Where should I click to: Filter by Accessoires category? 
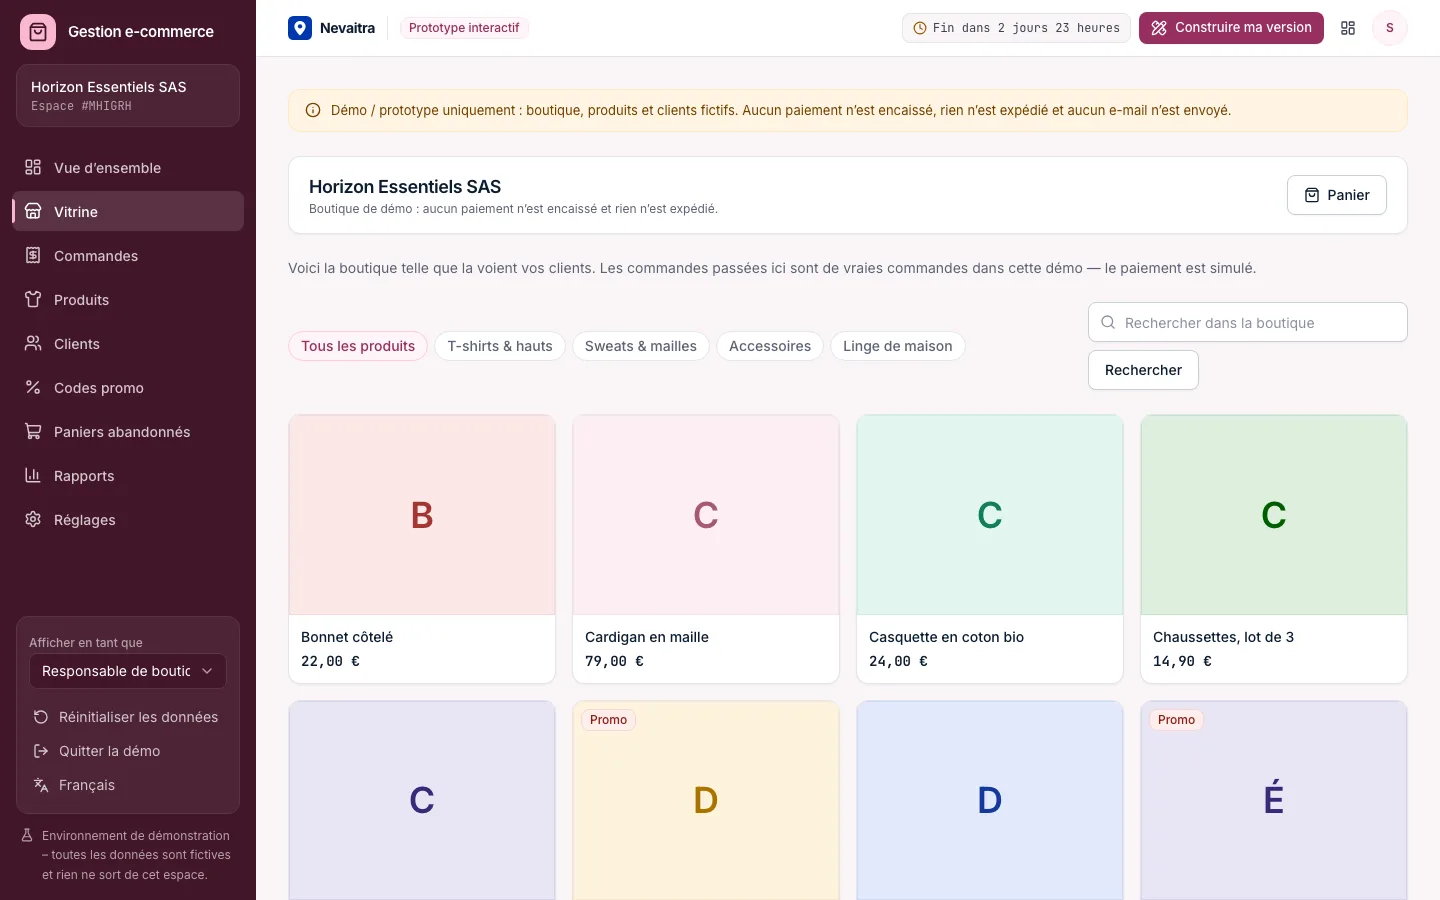click(x=770, y=346)
